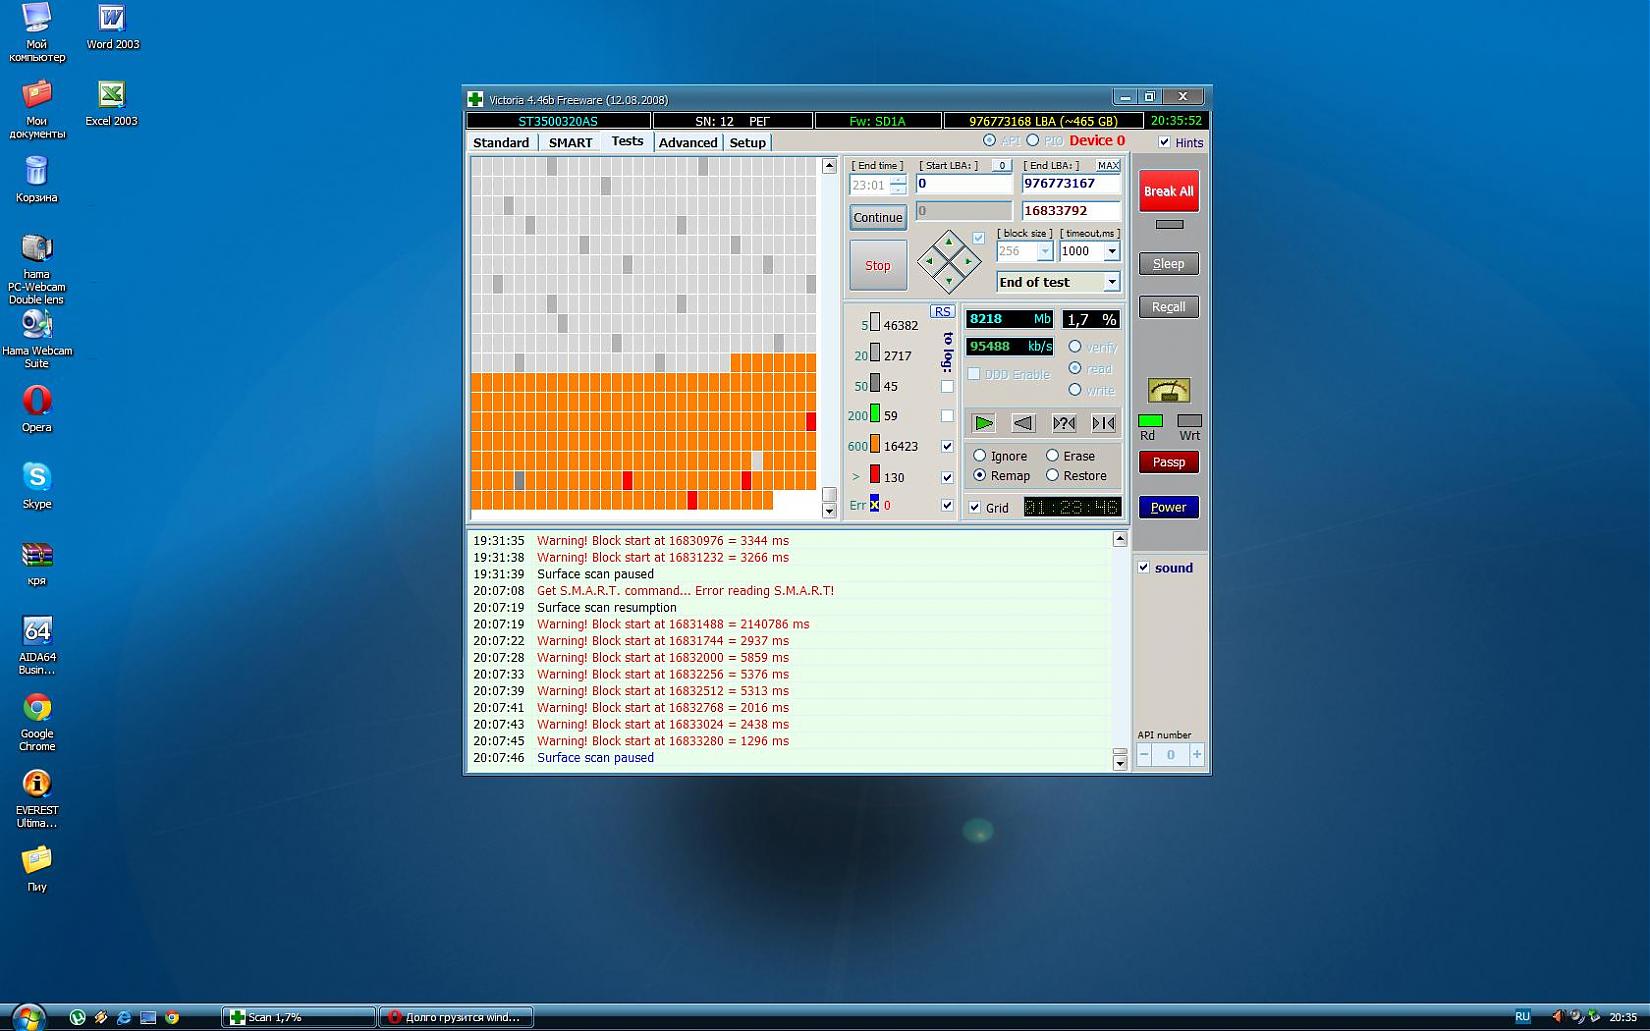
Task: Click the Start LBA input field
Action: click(964, 184)
